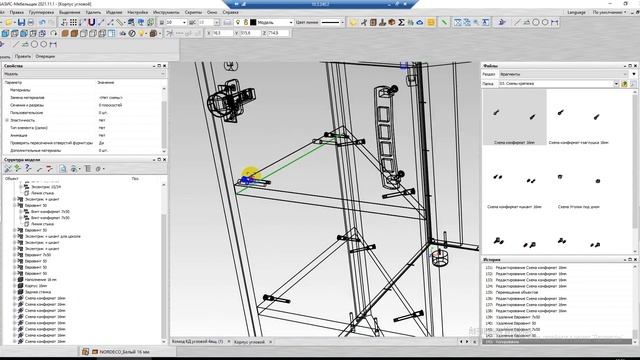Expand the Наполнение 16 мм tree node

click(x=15, y=280)
